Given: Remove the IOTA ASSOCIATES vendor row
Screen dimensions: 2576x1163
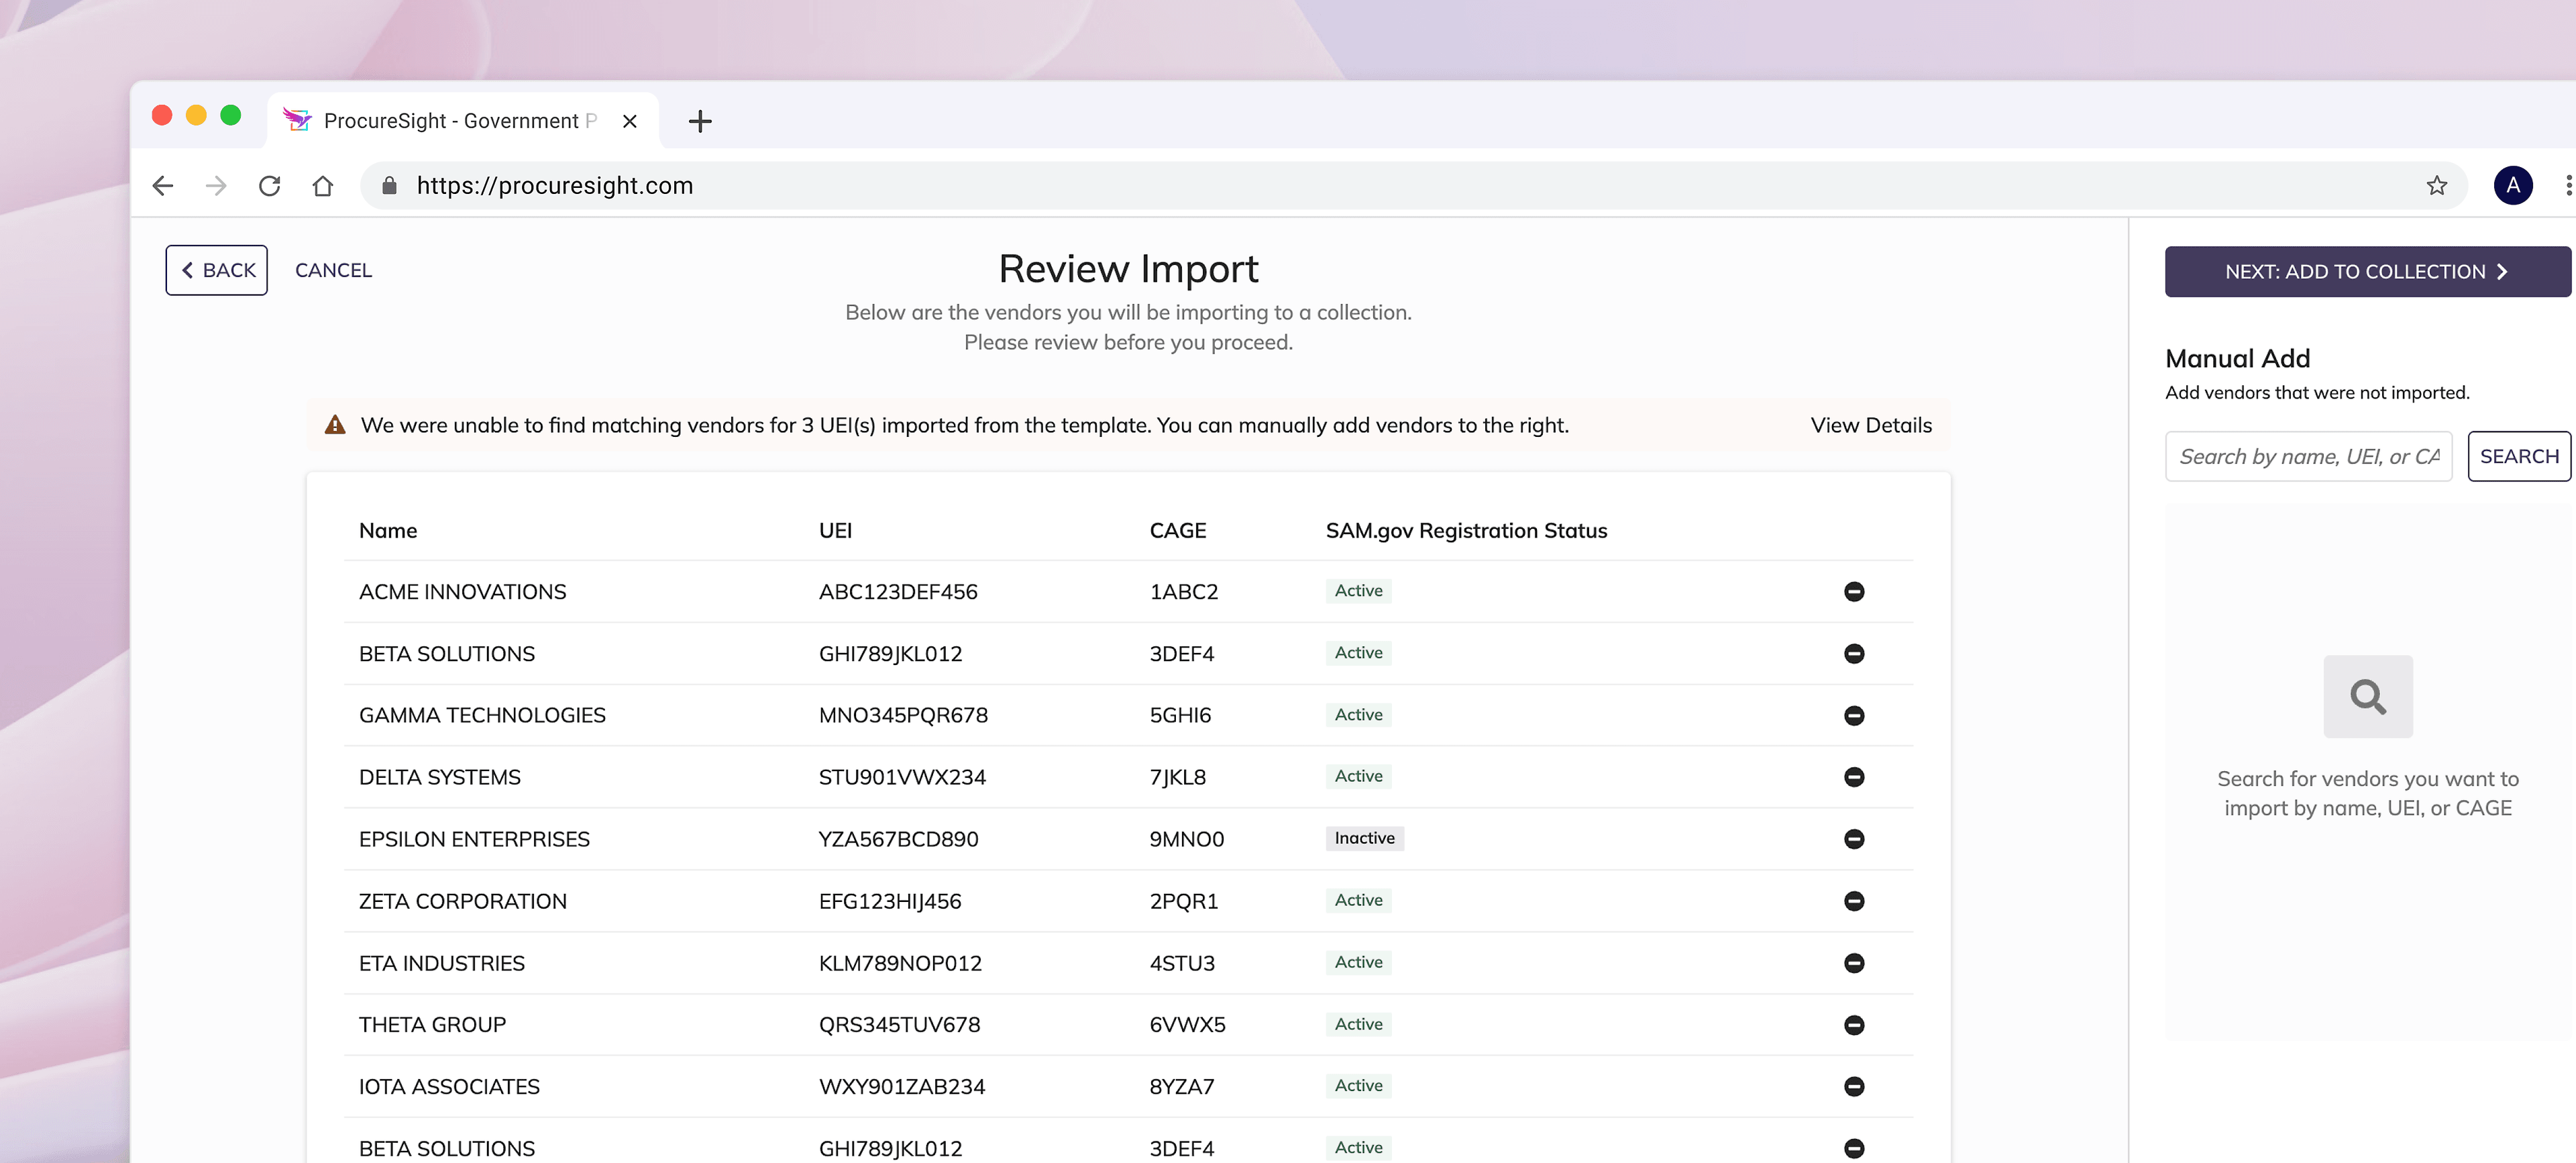Looking at the screenshot, I should click(x=1853, y=1086).
